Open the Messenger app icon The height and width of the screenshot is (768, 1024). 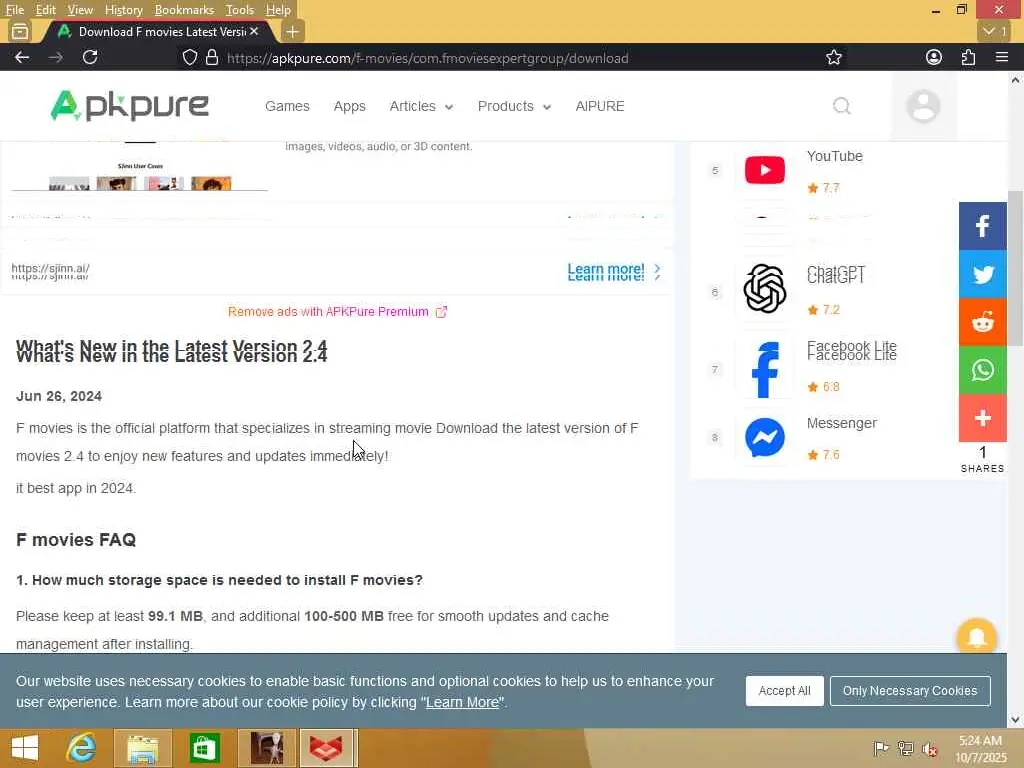coord(765,438)
